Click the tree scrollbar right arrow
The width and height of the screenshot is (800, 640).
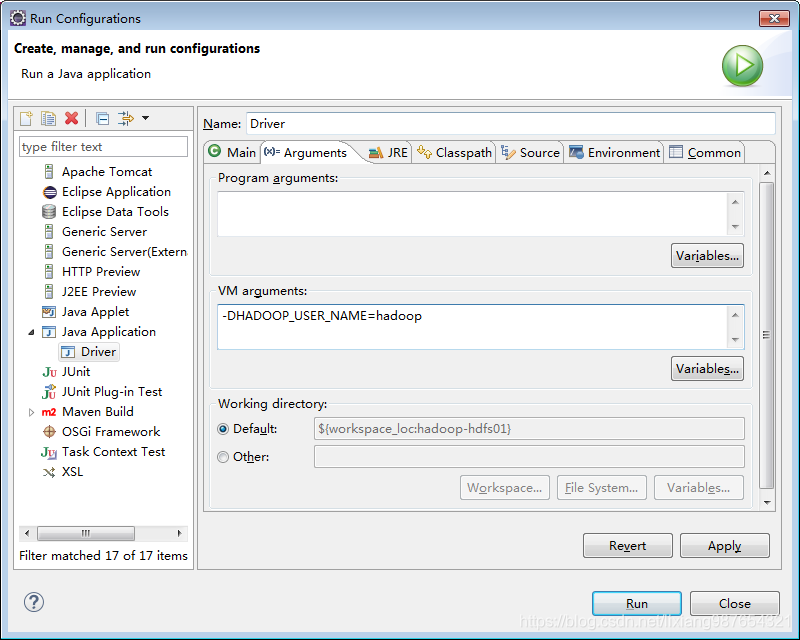point(180,533)
